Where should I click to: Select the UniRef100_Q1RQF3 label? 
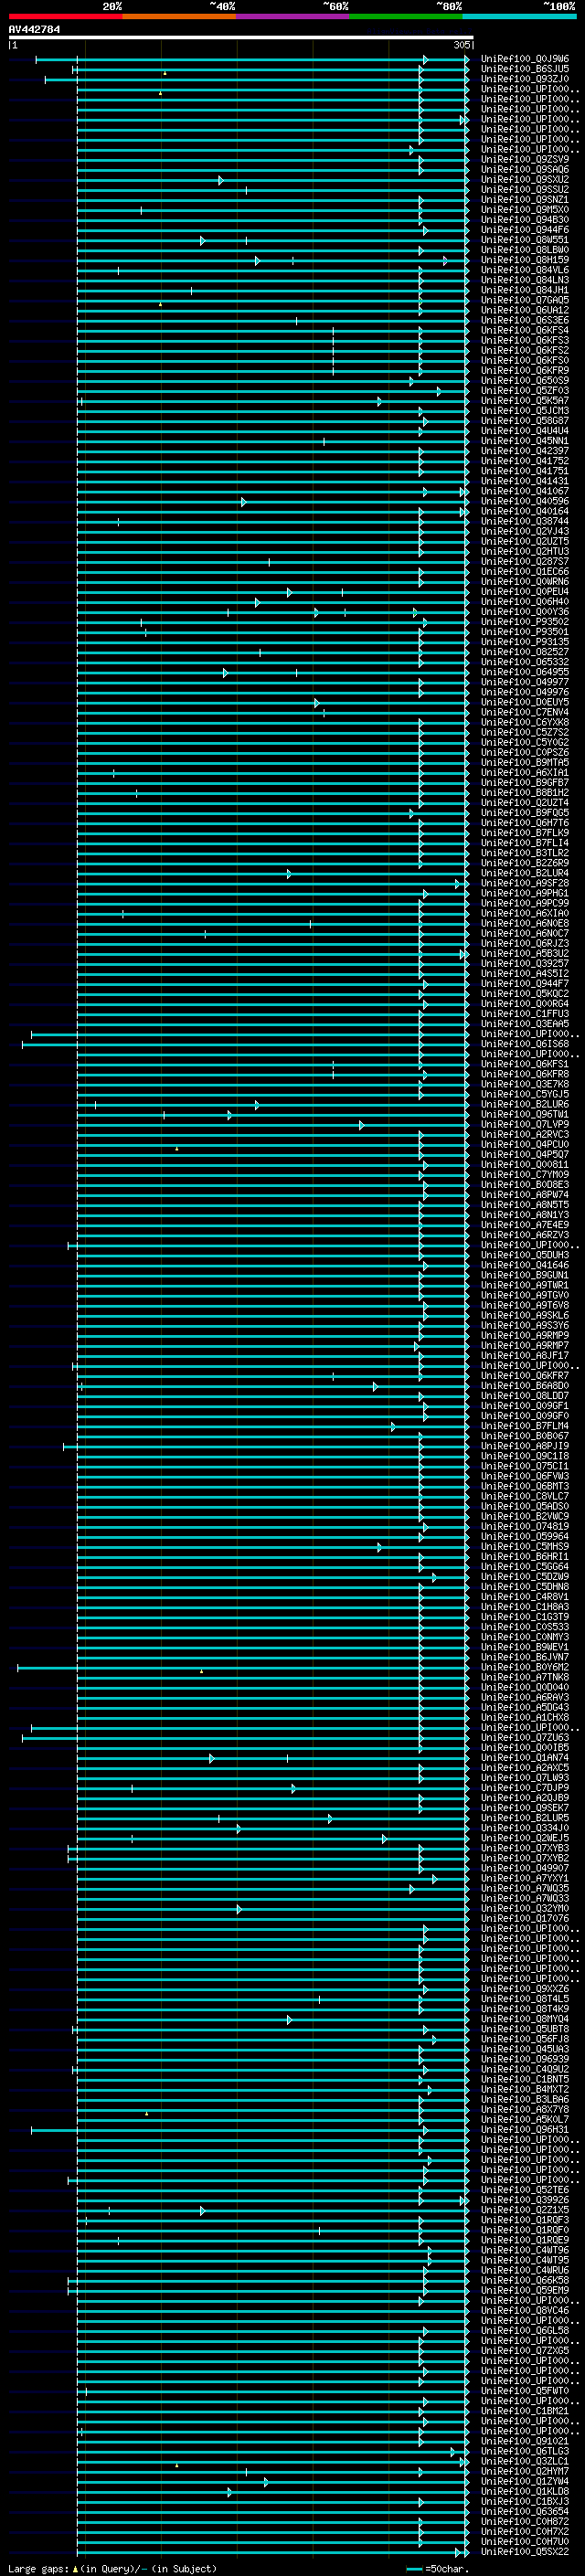click(x=525, y=2220)
